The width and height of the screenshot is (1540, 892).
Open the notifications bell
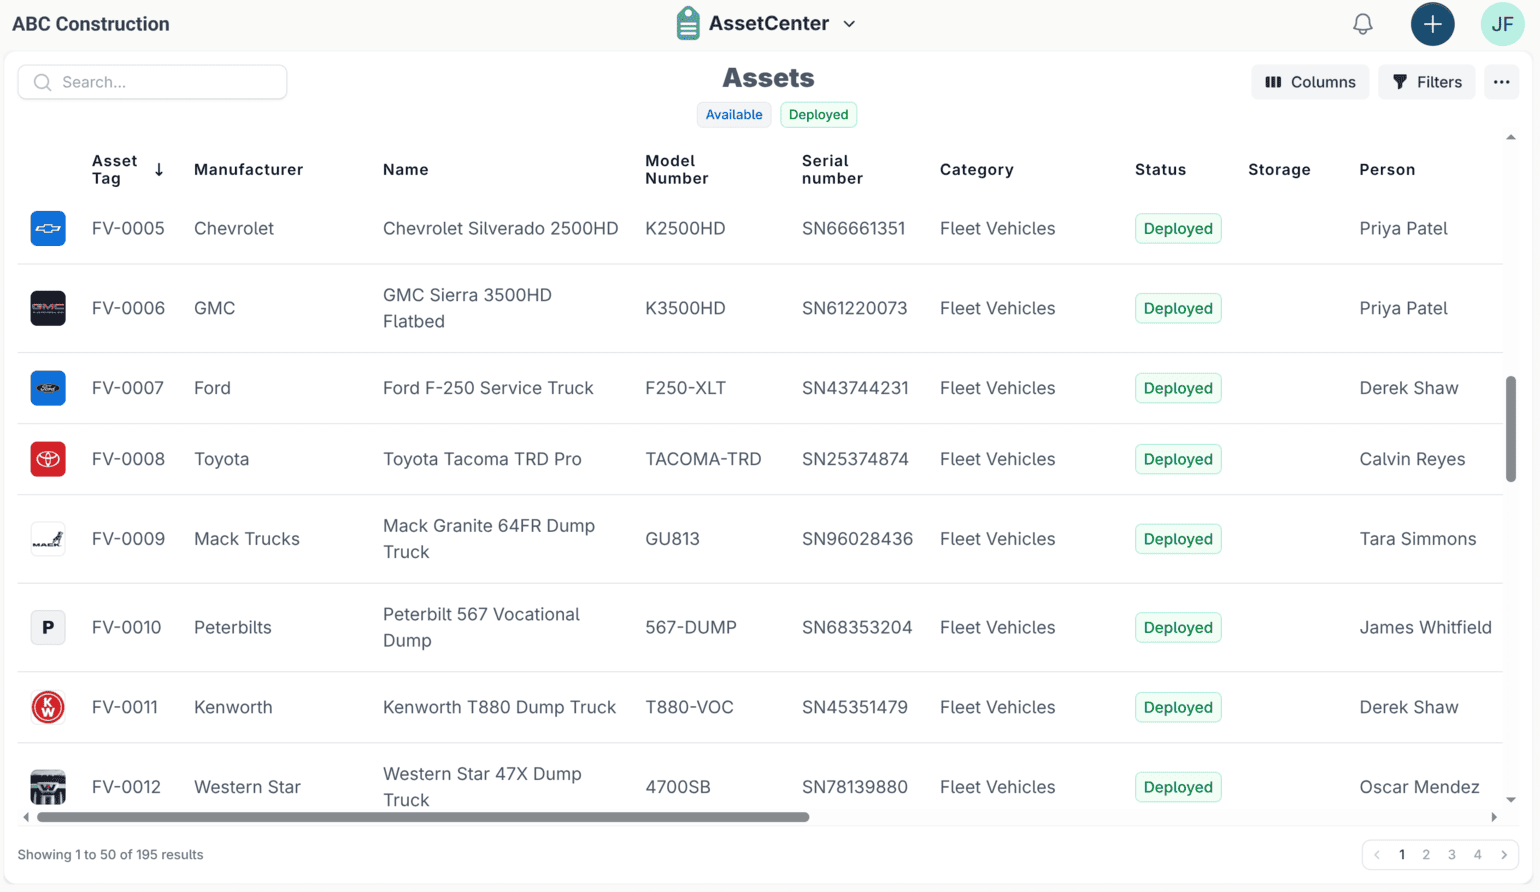tap(1362, 24)
